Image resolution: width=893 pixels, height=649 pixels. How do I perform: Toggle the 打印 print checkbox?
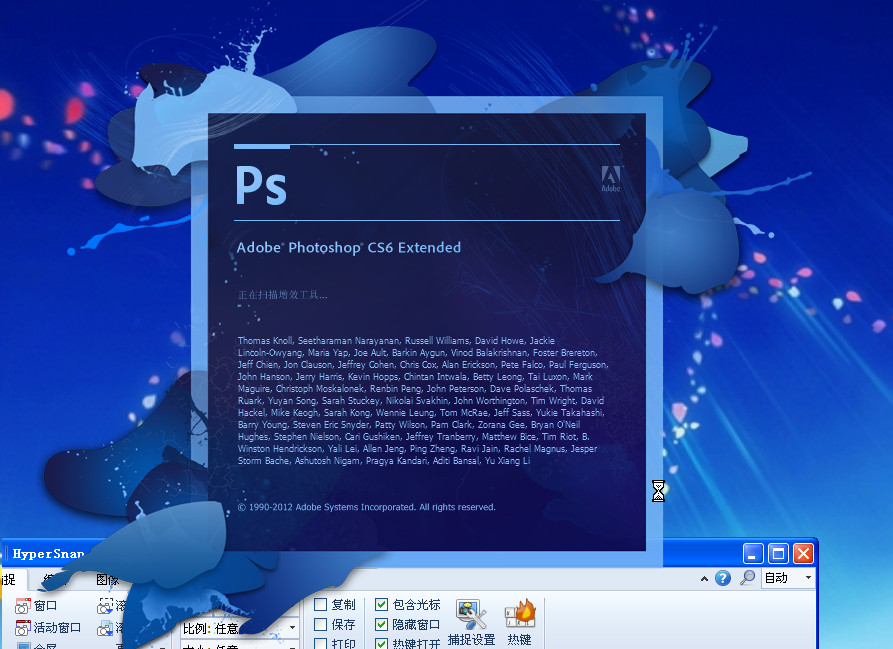321,644
